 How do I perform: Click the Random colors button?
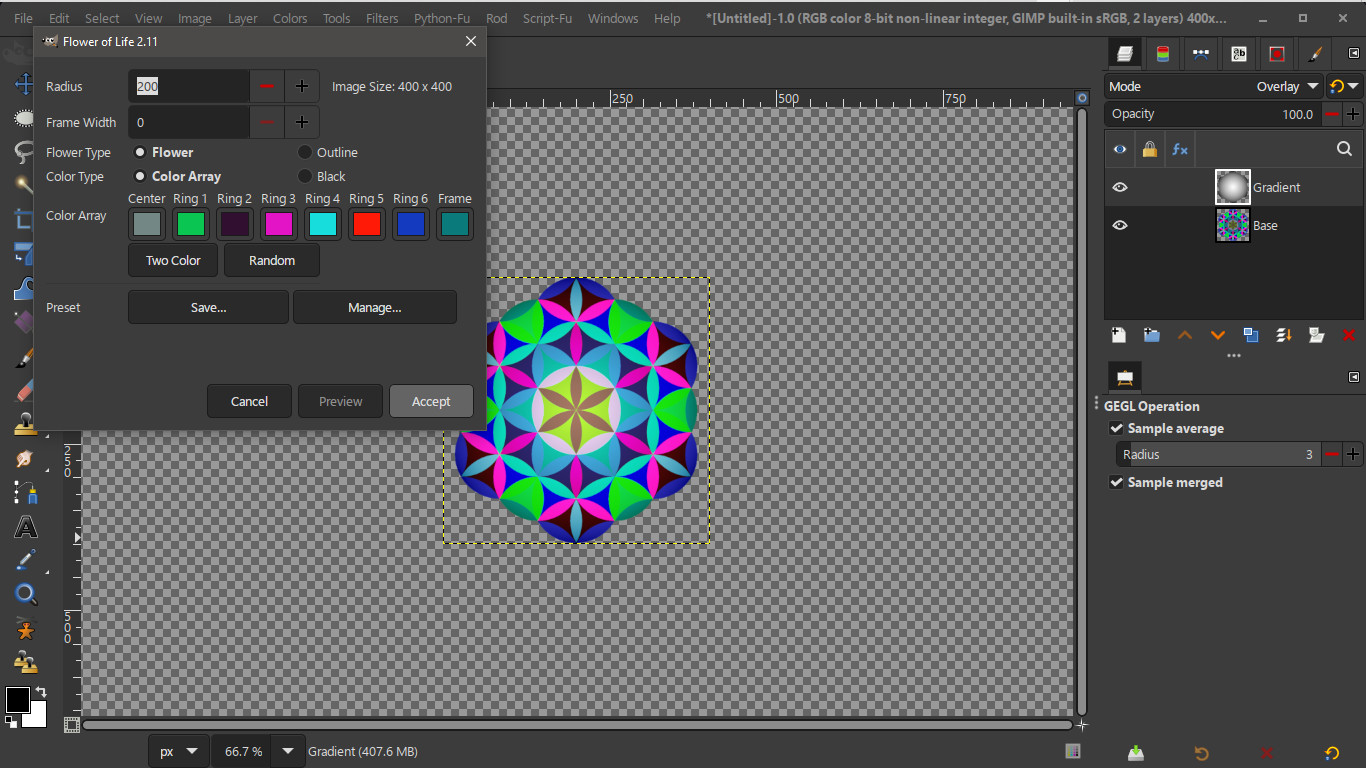[x=272, y=260]
